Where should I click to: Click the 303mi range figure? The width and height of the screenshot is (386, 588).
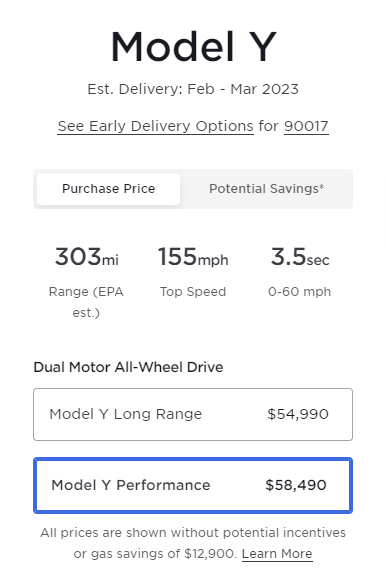tap(87, 257)
